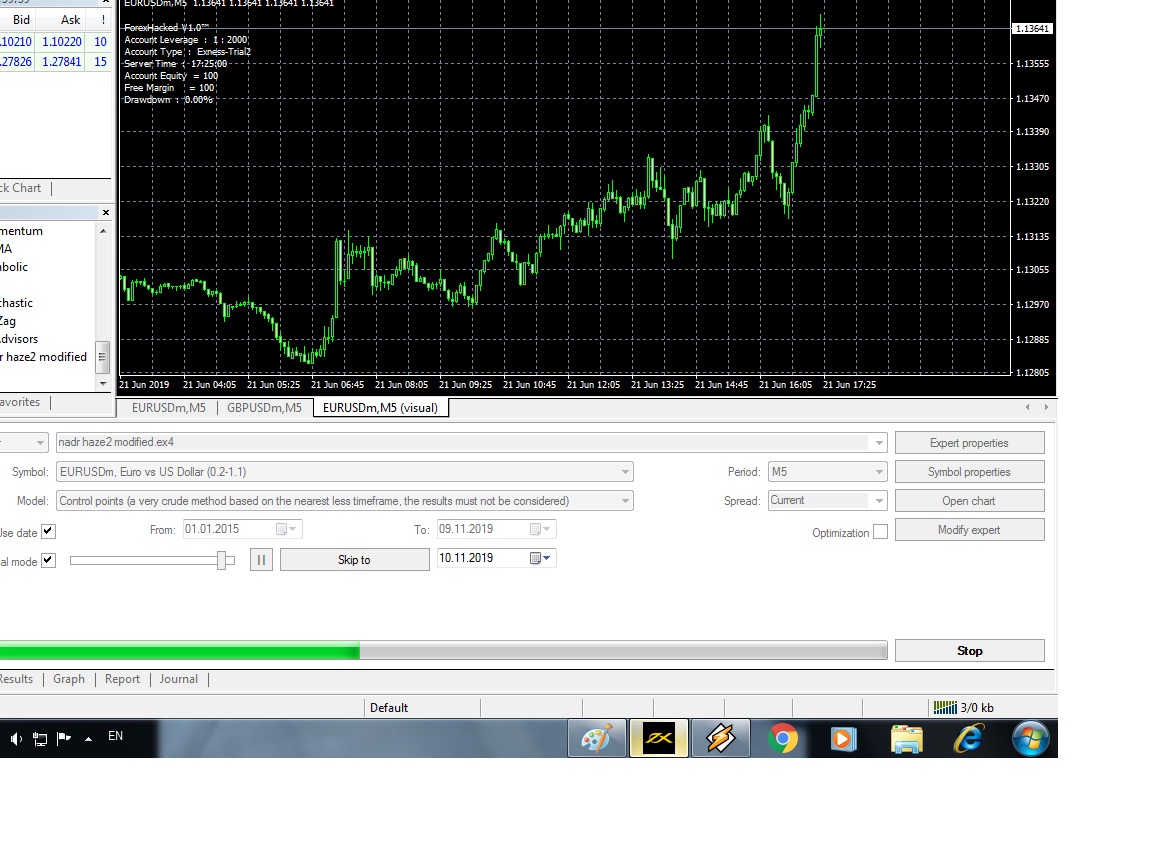1152x864 pixels.
Task: Open the Symbol dropdown list
Action: pyautogui.click(x=625, y=472)
